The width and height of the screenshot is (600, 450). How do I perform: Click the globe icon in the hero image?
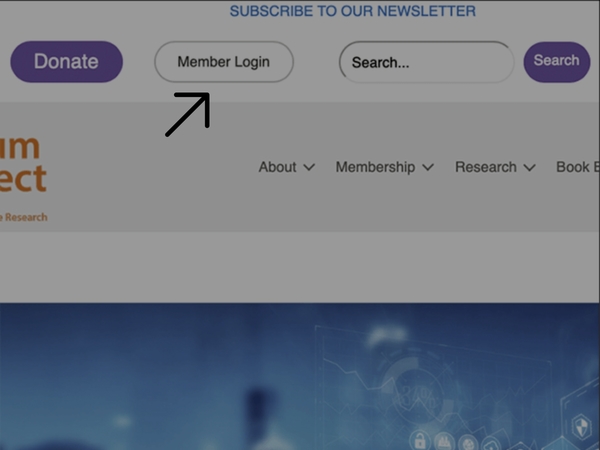468,444
